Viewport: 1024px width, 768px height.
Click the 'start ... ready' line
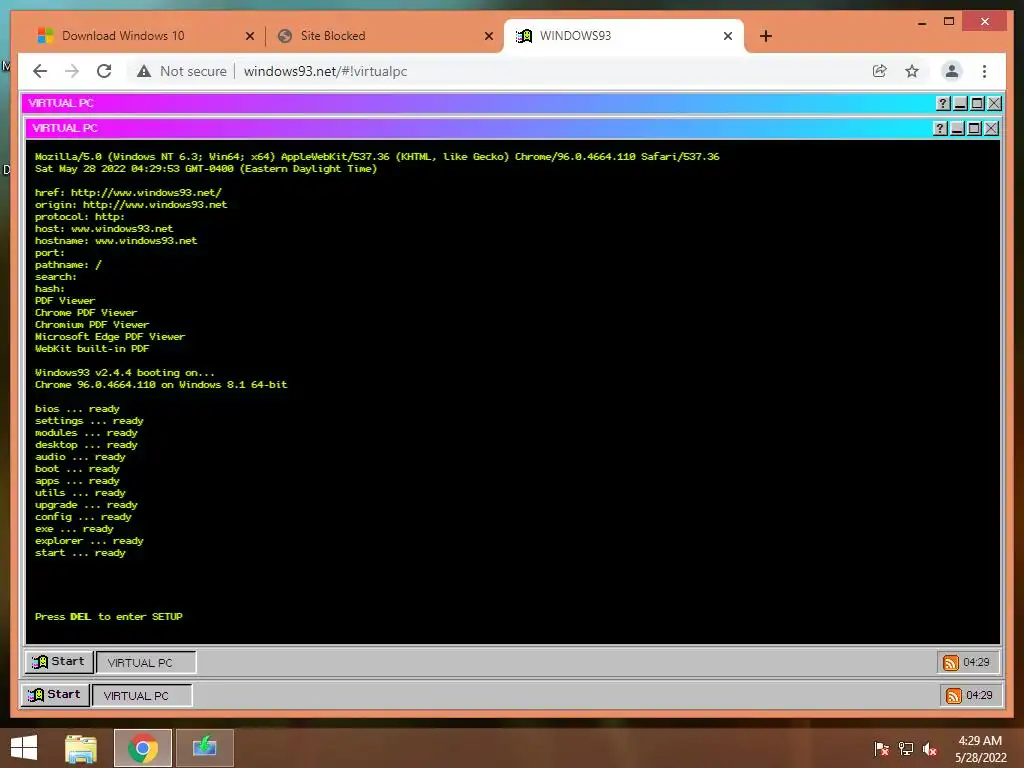[x=80, y=553]
